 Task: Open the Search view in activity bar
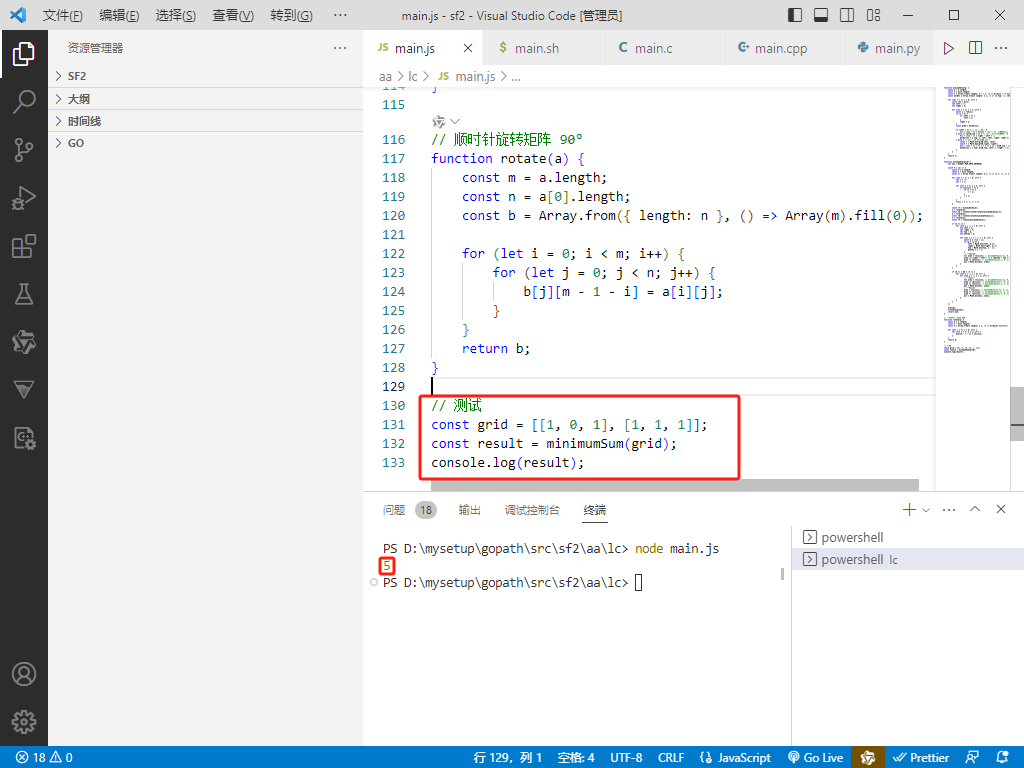coord(24,102)
